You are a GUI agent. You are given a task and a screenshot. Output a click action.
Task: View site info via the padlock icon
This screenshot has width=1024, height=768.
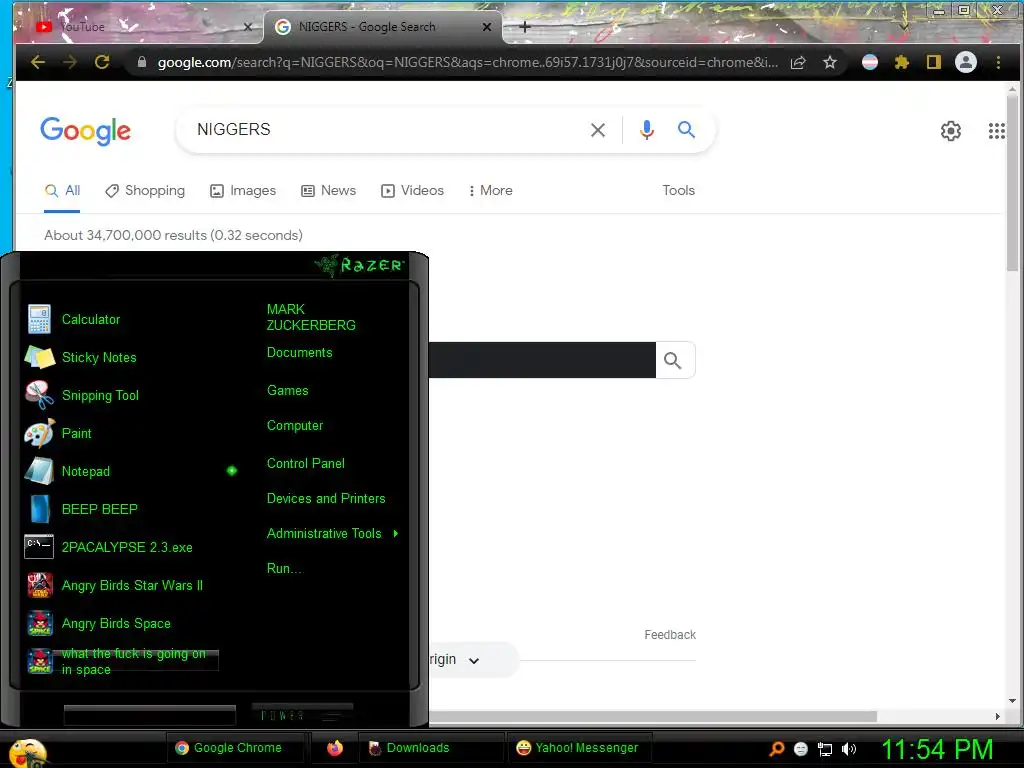pyautogui.click(x=142, y=62)
